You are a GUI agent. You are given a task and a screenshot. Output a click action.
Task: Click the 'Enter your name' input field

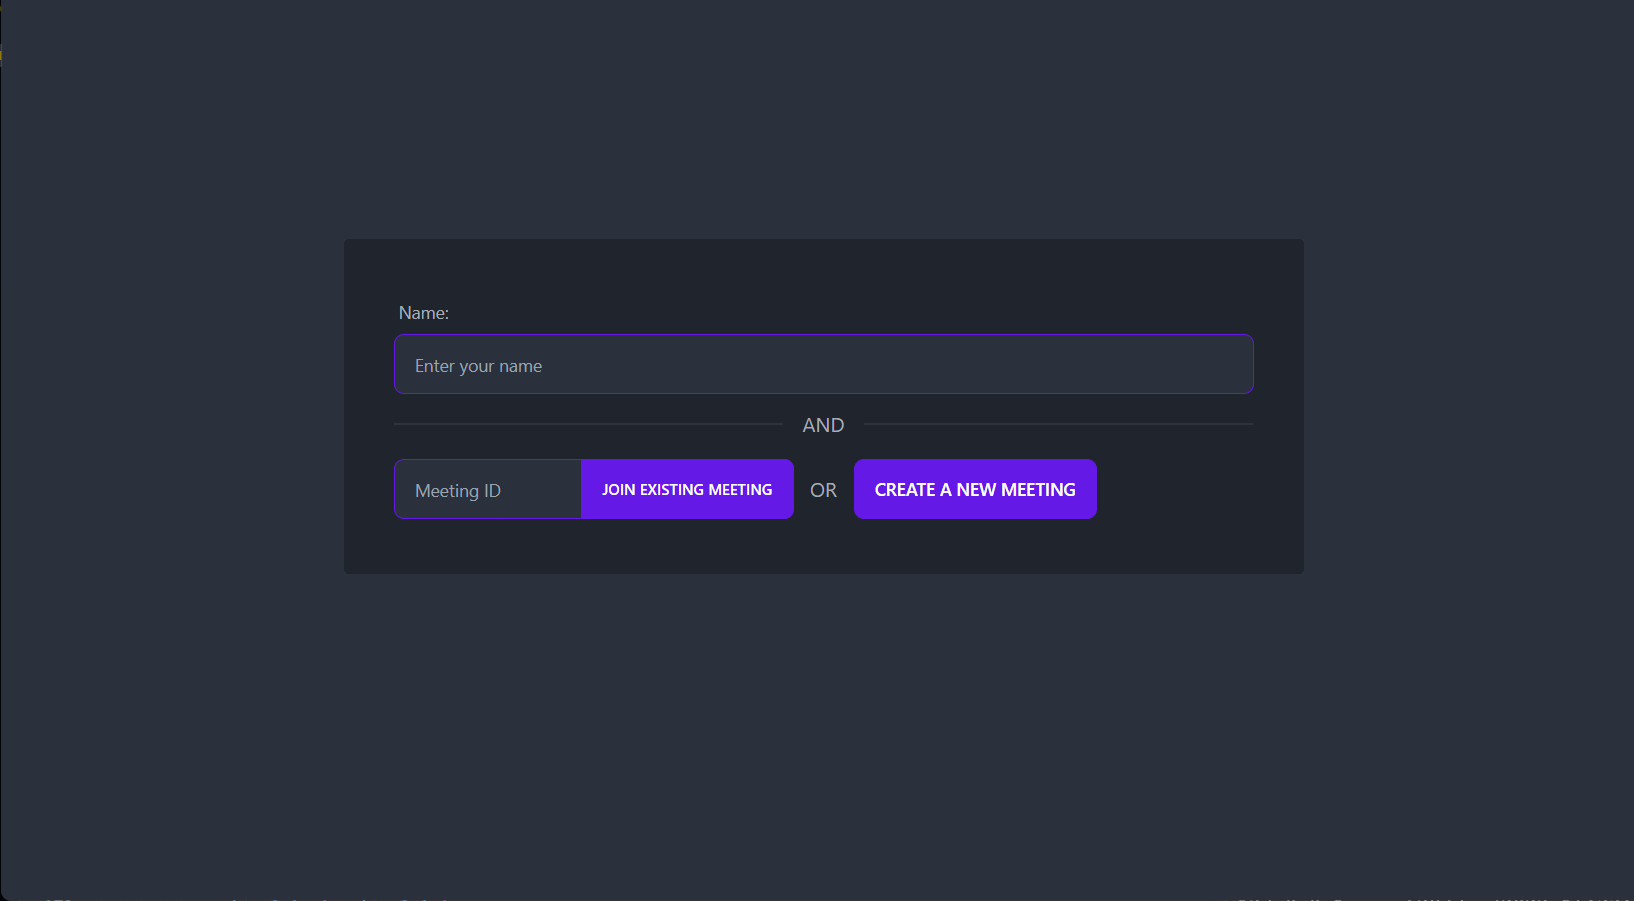[x=823, y=364]
